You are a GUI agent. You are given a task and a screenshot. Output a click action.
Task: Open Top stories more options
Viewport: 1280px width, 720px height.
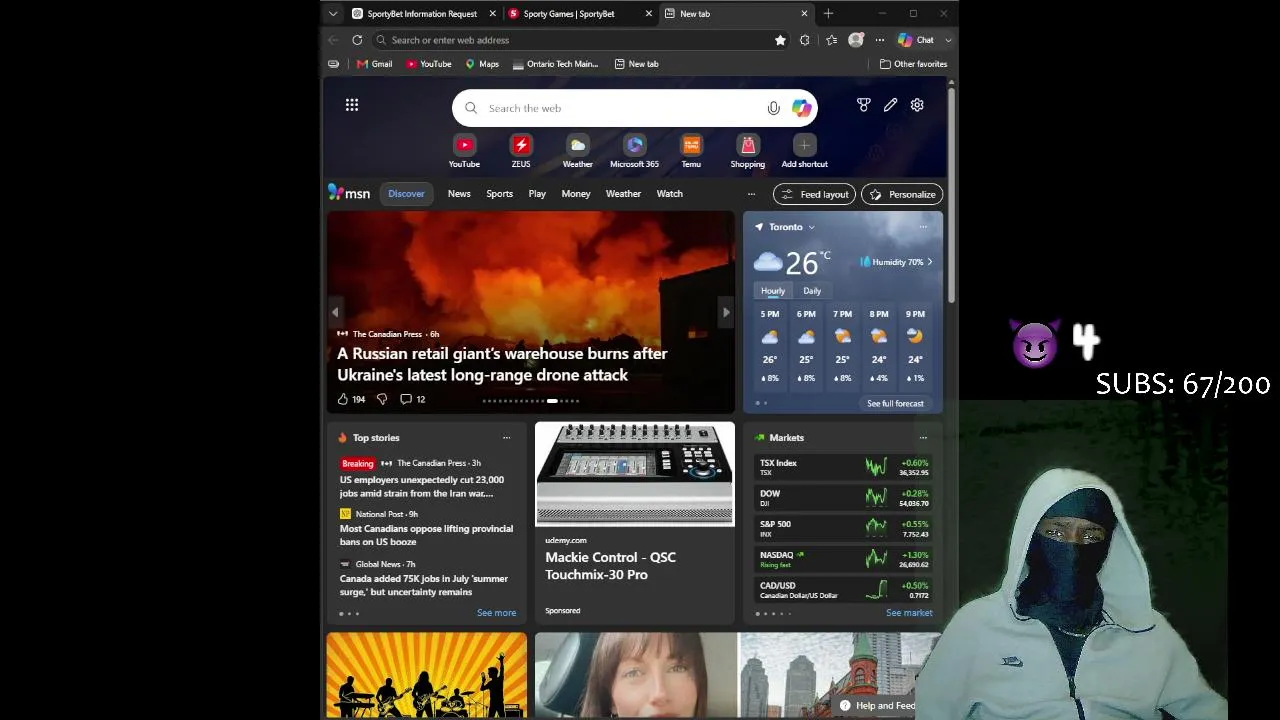click(506, 438)
